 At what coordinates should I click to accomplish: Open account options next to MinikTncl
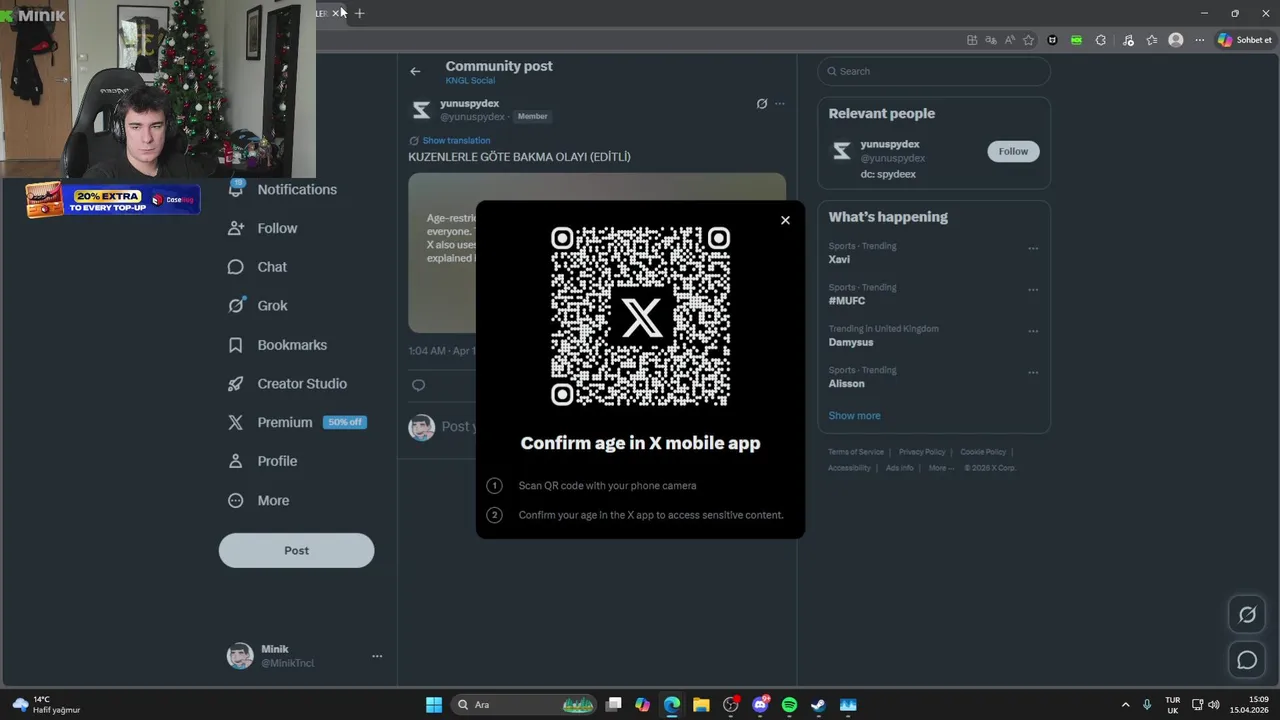[377, 656]
